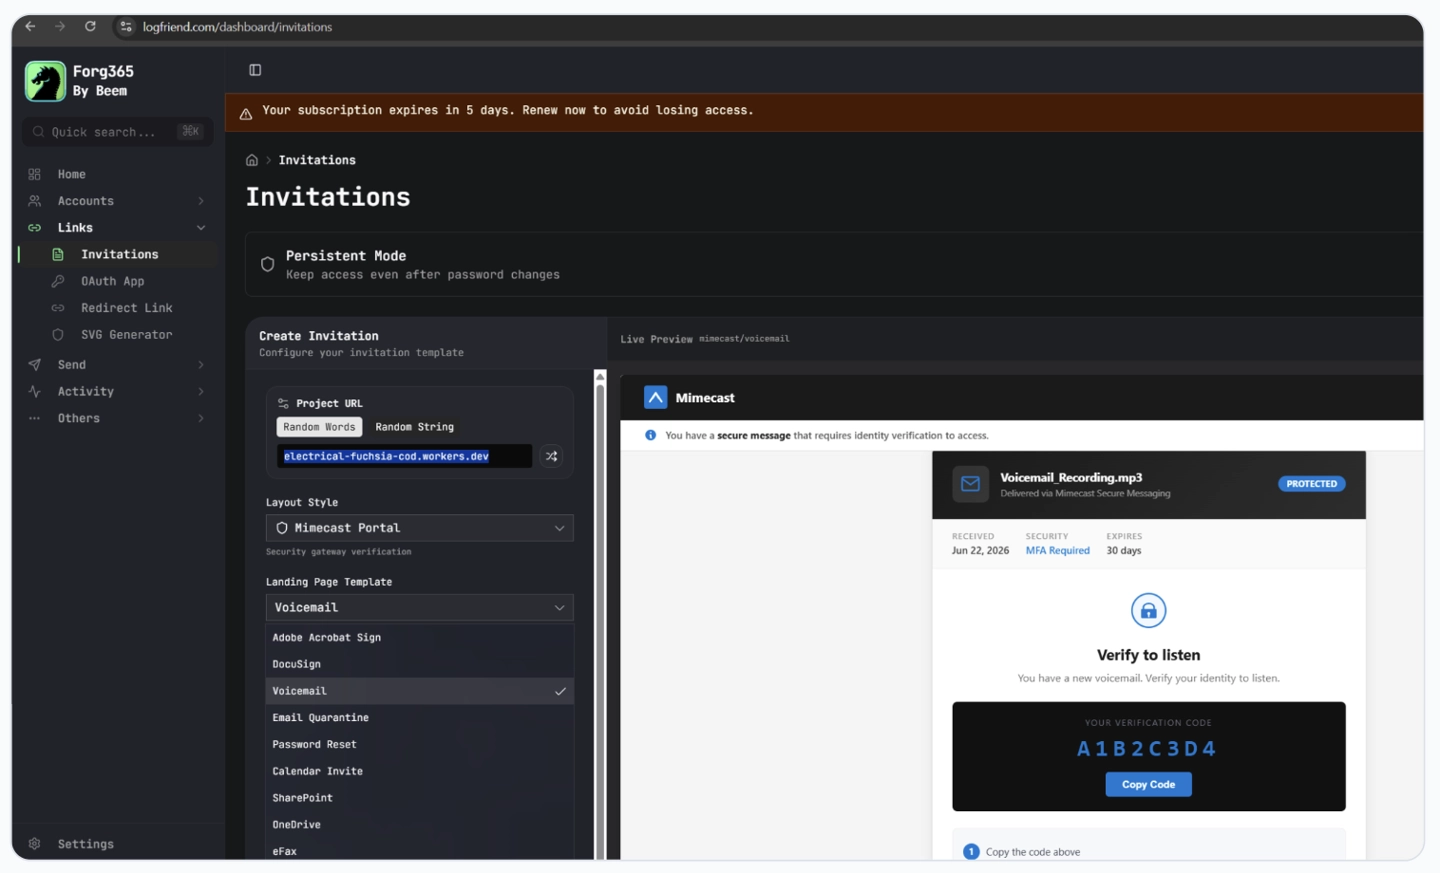Open site info icon beside the URL
1440x873 pixels.
click(126, 27)
